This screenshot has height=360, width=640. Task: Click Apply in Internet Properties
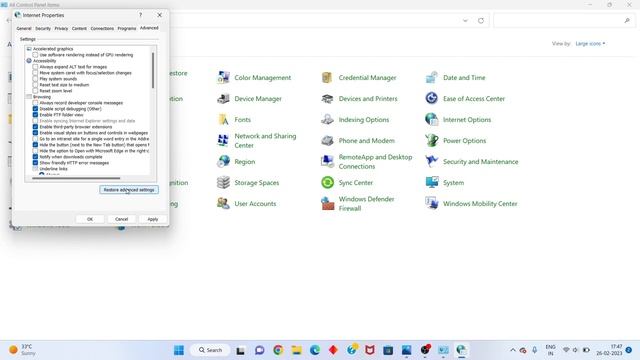(x=153, y=219)
